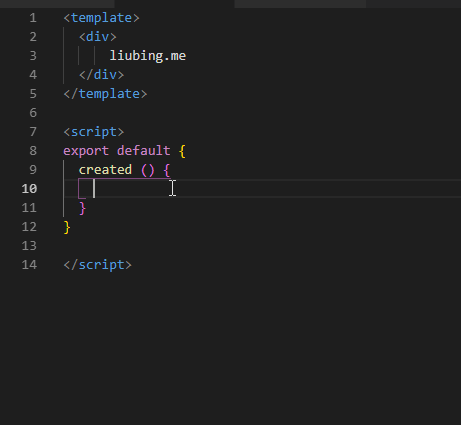The width and height of the screenshot is (461, 425).
Task: Click the opening div tag on line 2
Action: tap(98, 37)
